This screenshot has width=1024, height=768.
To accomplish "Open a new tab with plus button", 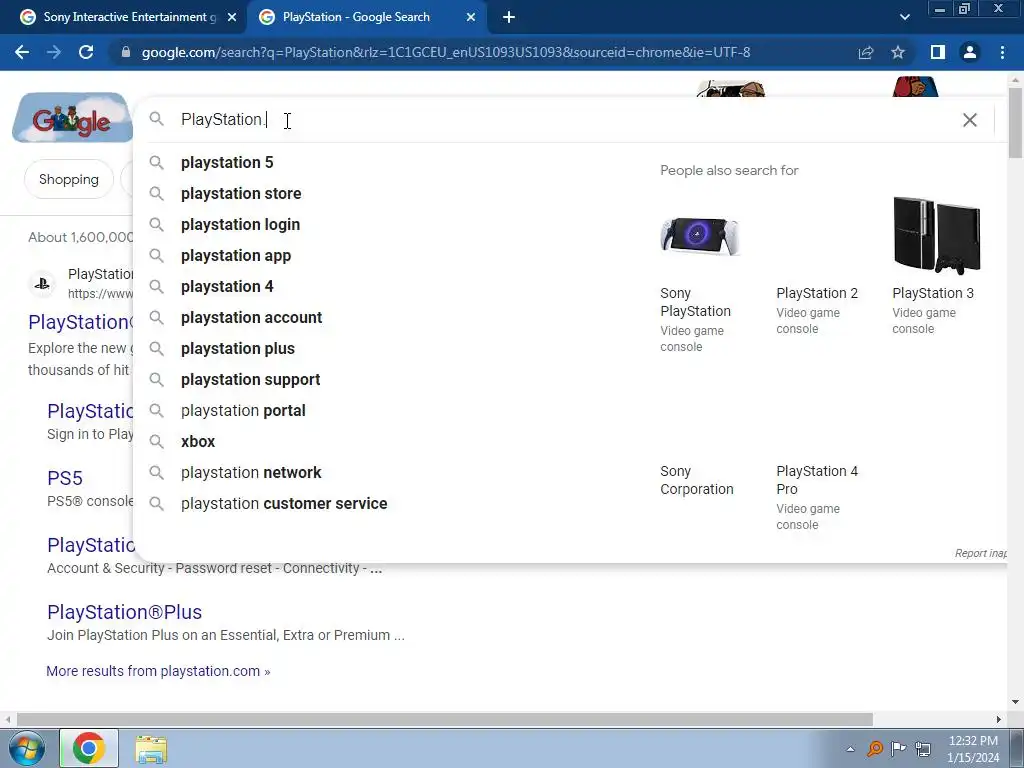I will coord(509,17).
